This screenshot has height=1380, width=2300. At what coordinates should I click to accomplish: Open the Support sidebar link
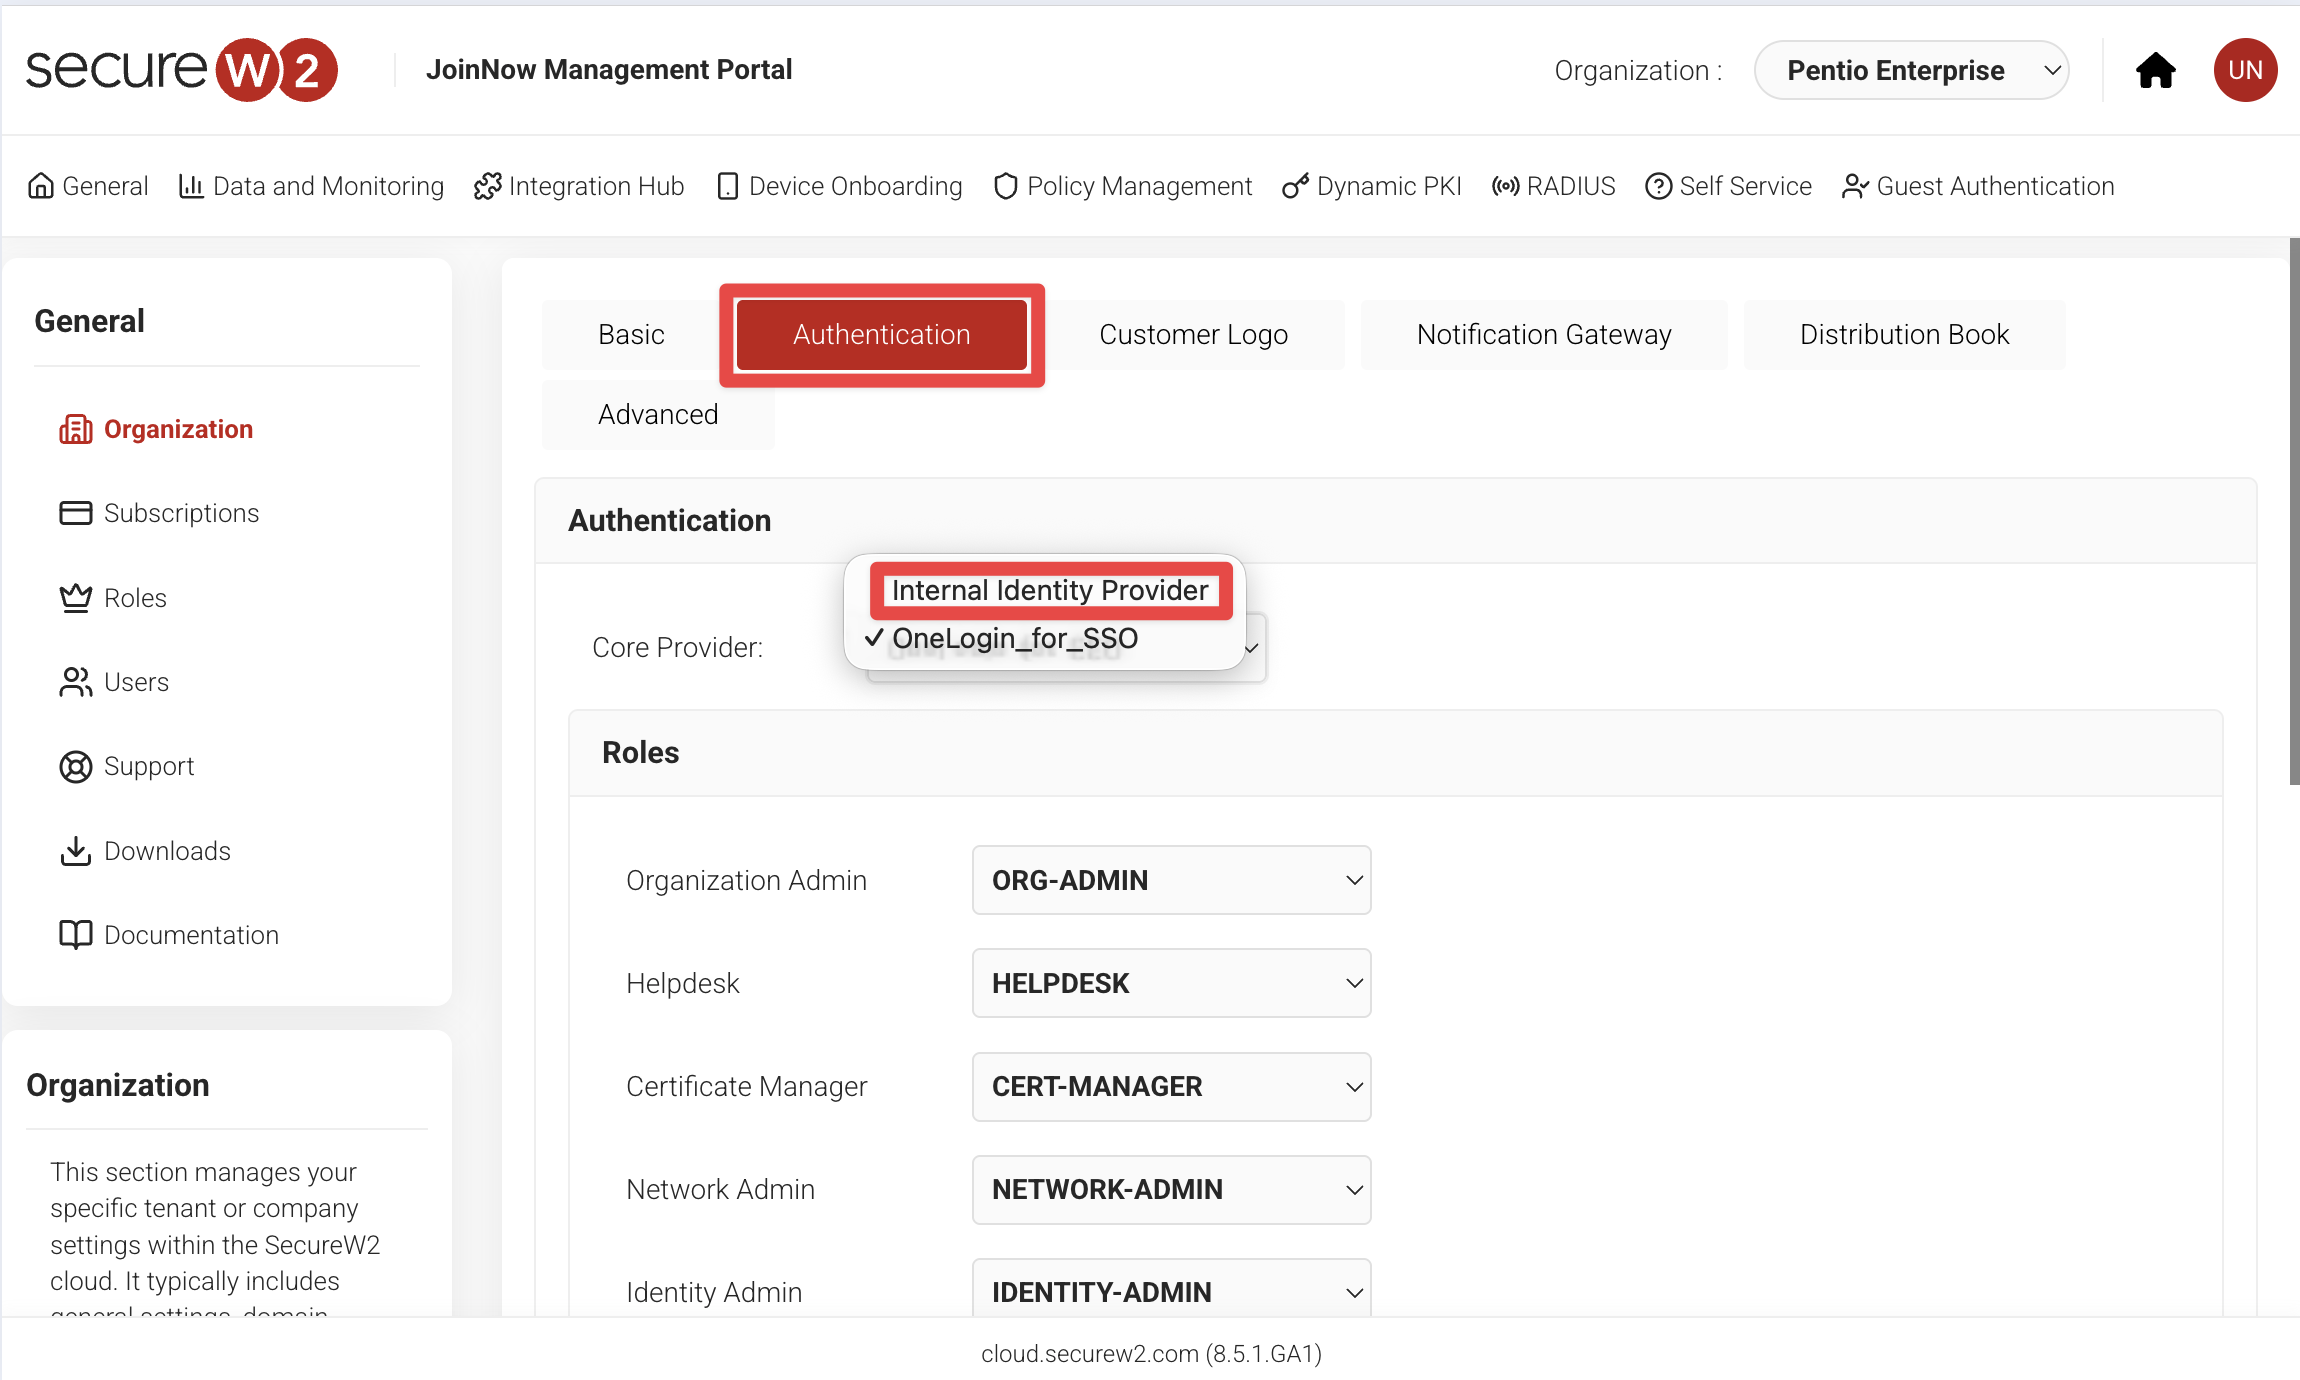[x=149, y=766]
